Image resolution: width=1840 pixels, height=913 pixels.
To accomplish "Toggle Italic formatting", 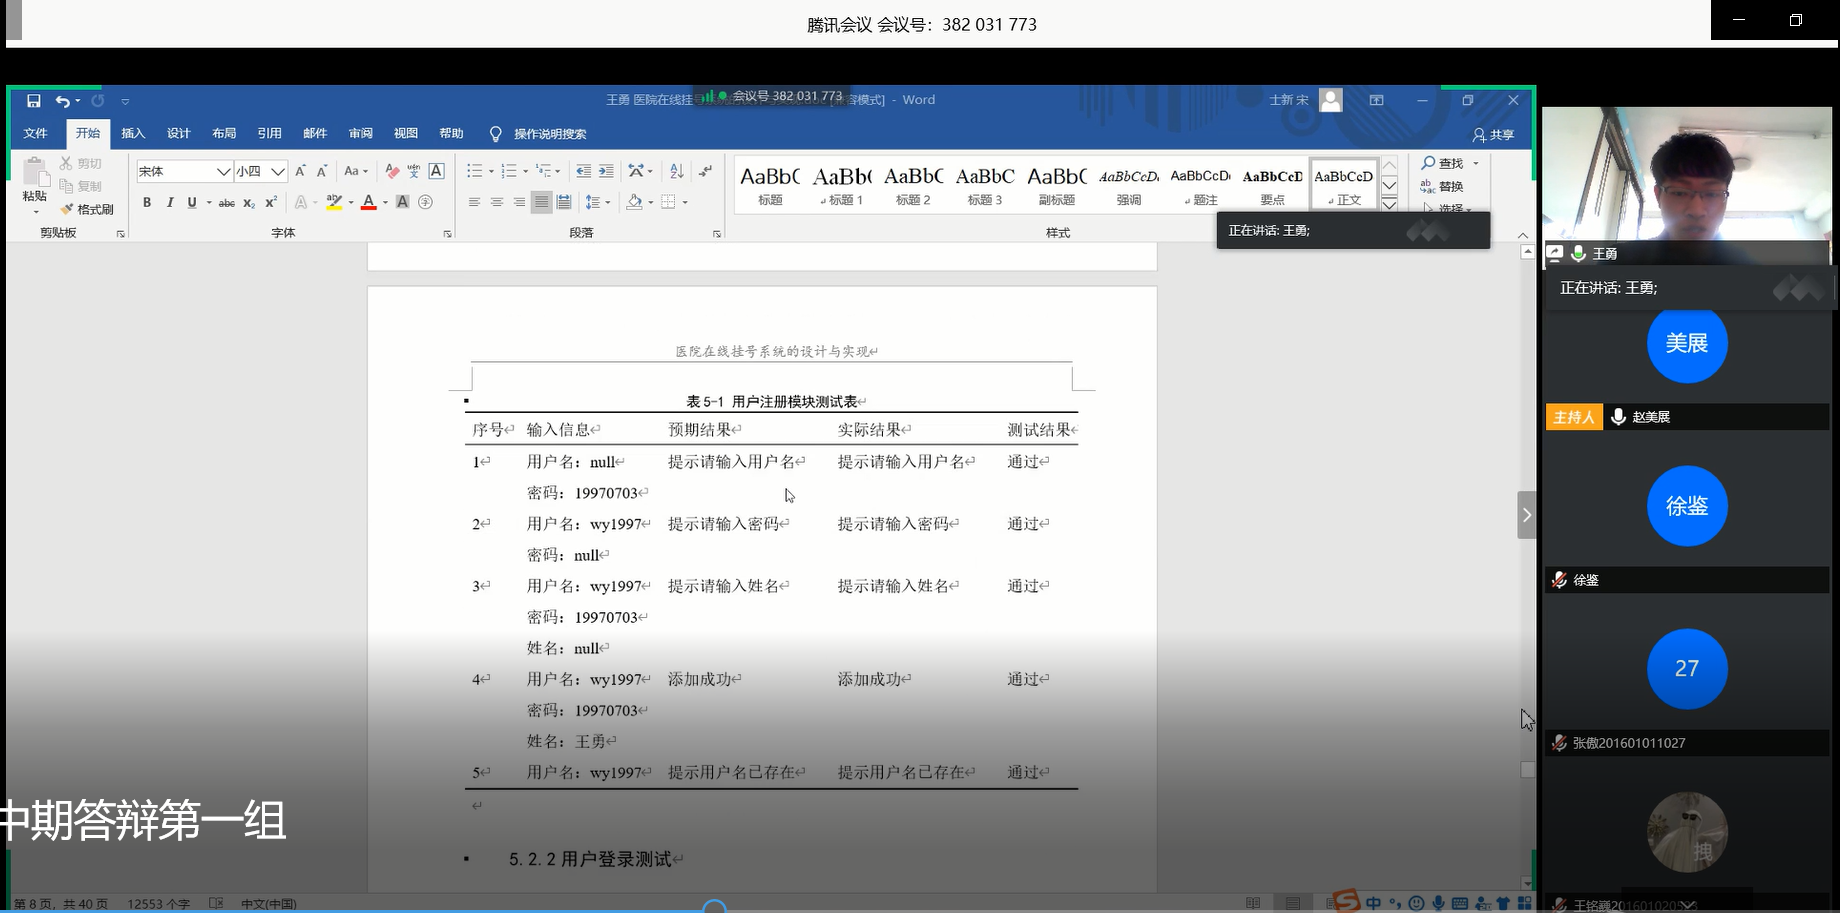I will 170,203.
